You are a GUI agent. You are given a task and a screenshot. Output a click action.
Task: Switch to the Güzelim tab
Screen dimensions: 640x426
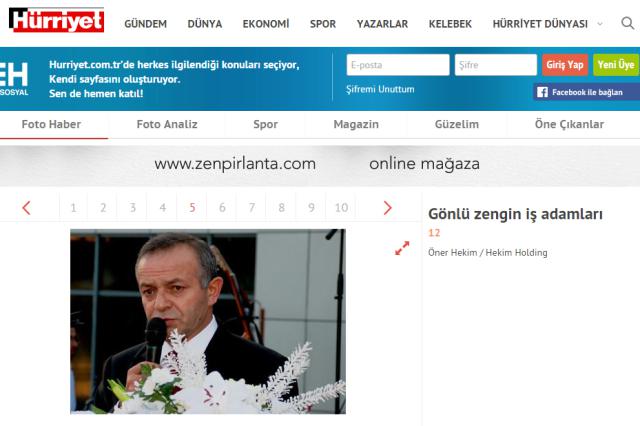click(457, 124)
